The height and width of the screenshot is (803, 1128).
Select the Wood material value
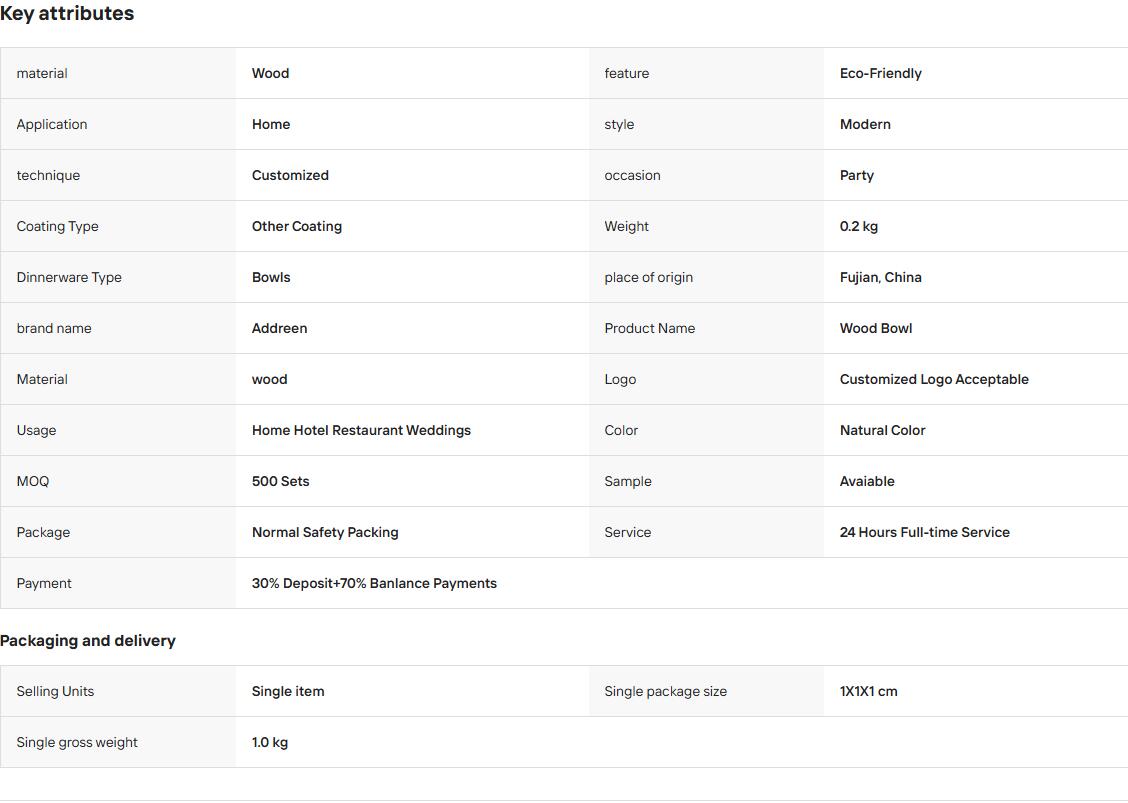tap(270, 73)
